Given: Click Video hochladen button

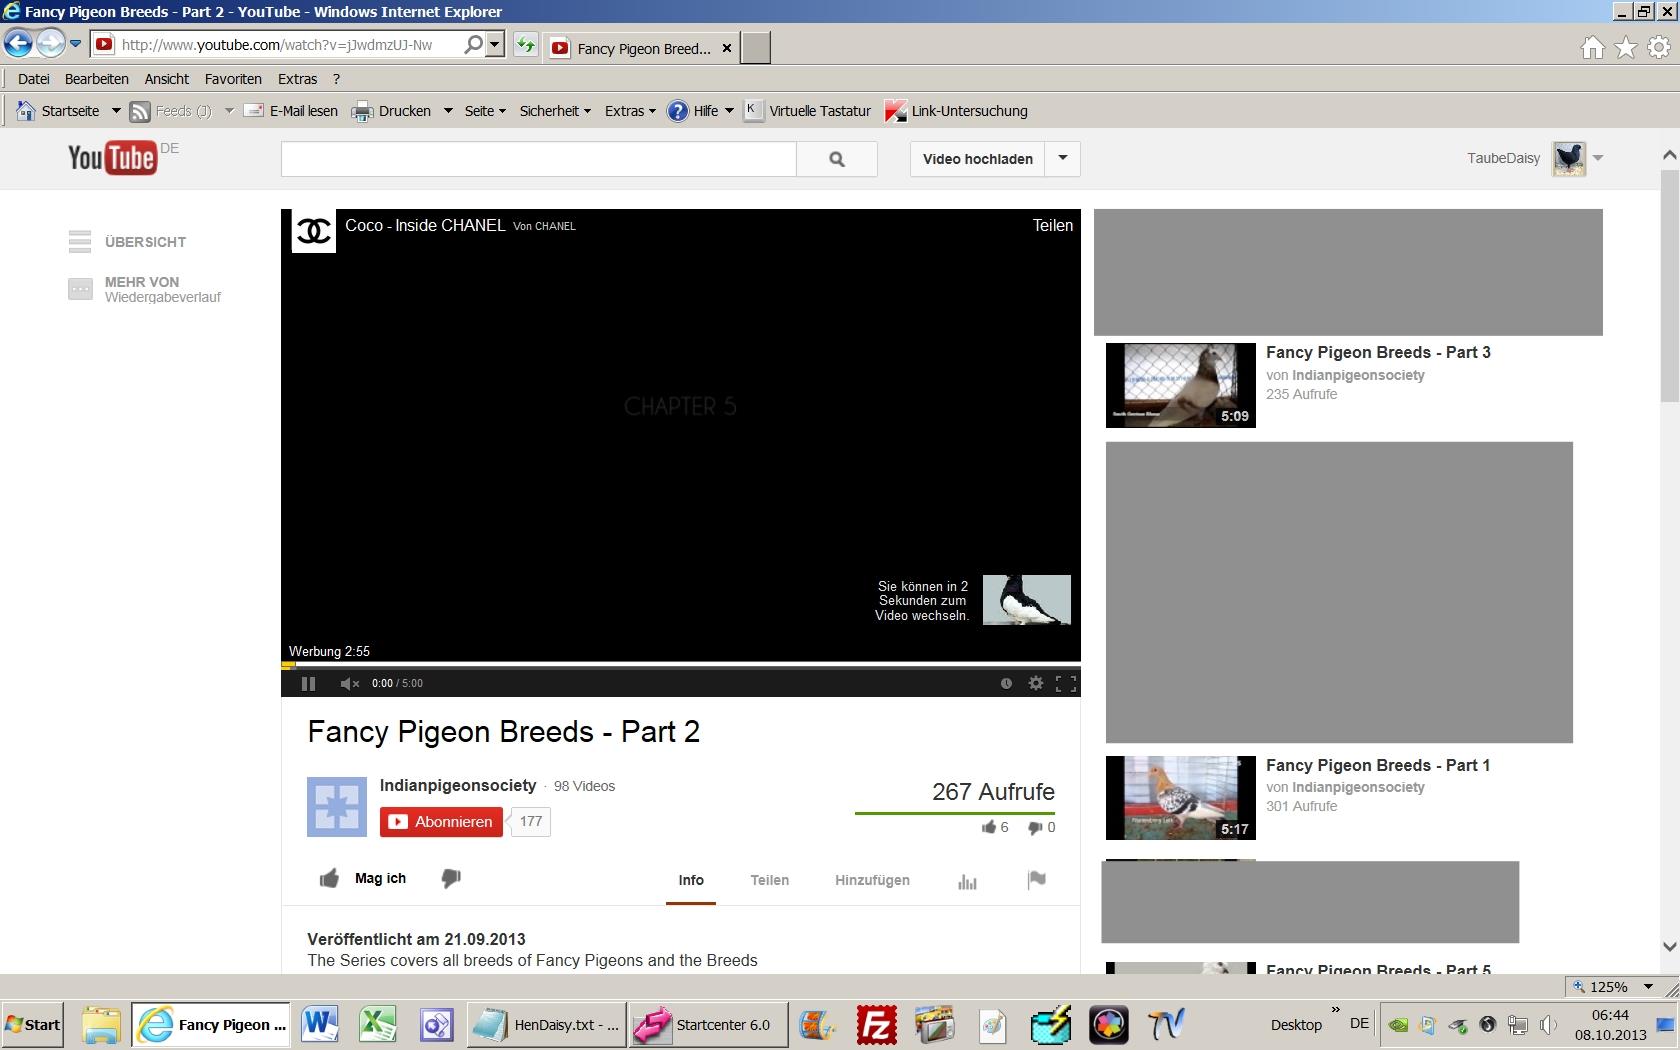Looking at the screenshot, I should (977, 159).
